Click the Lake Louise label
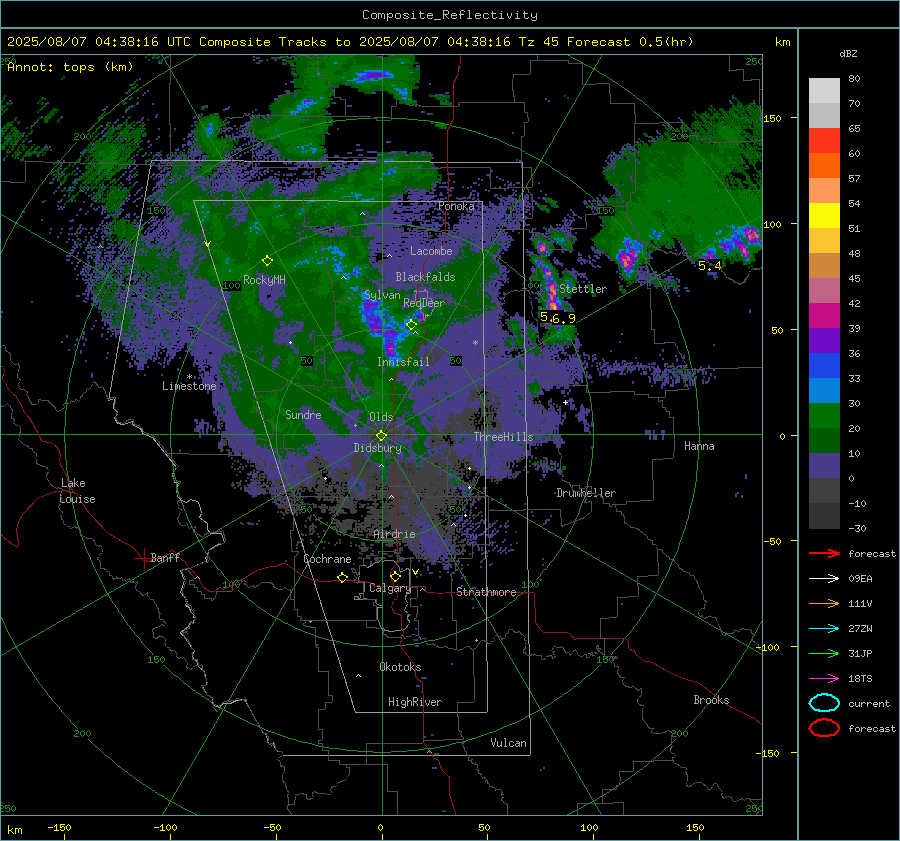The width and height of the screenshot is (900, 841). point(77,491)
